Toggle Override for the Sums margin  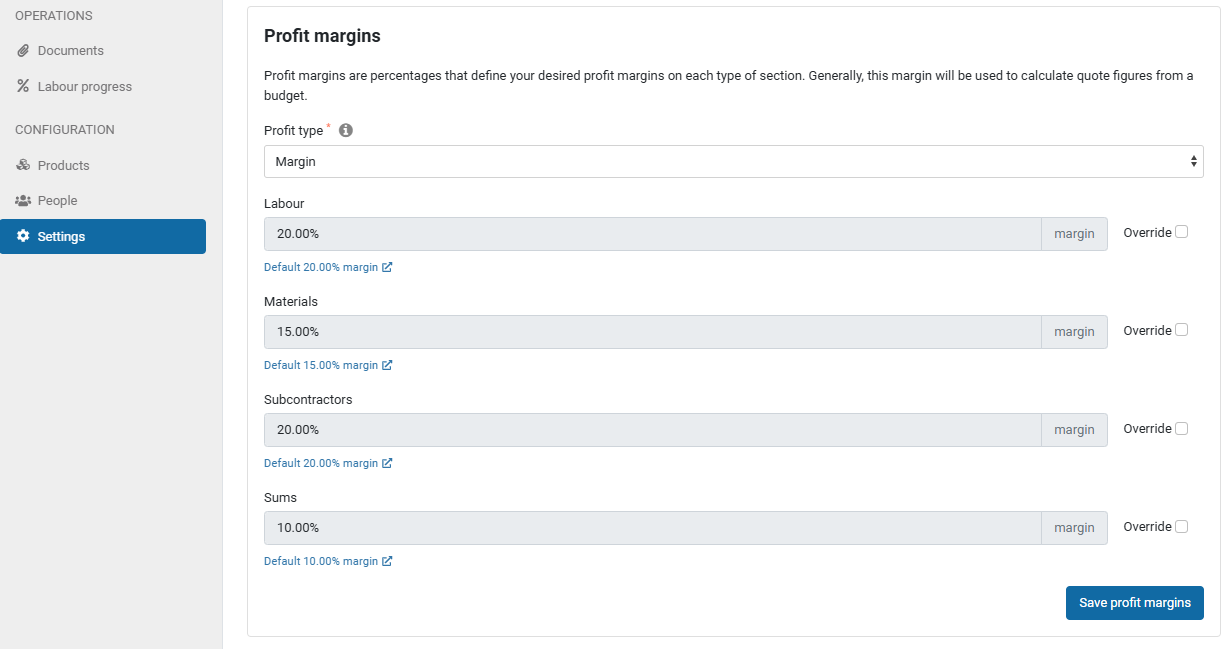click(1181, 526)
